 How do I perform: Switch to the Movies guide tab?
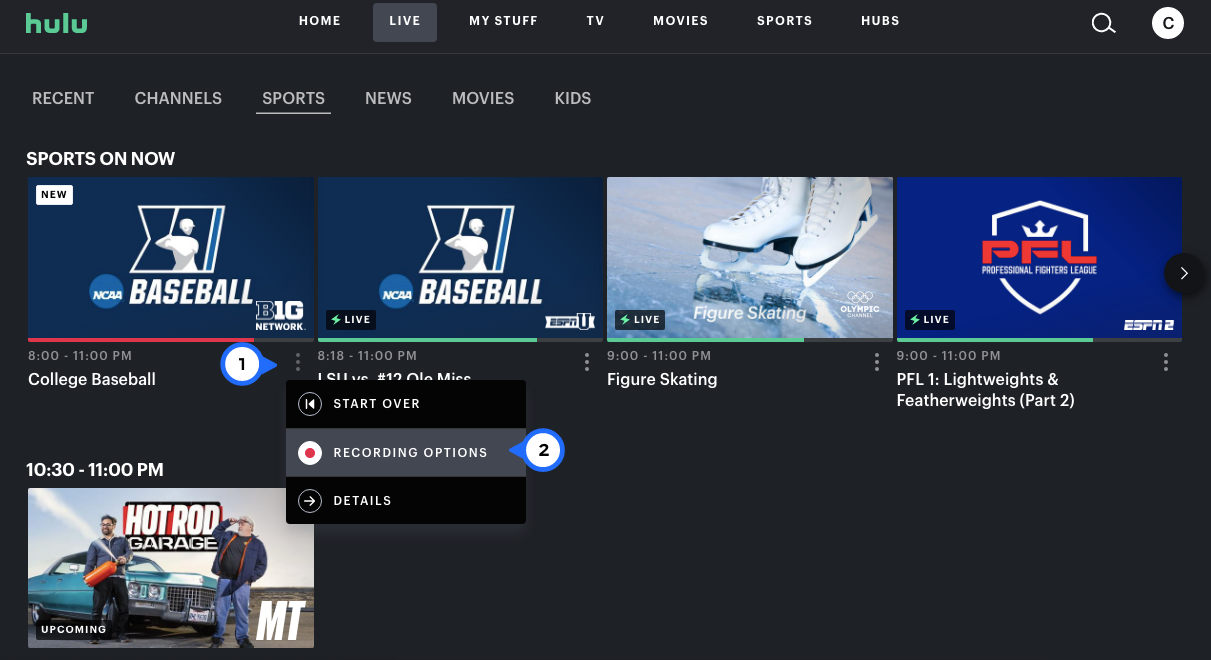tap(483, 98)
